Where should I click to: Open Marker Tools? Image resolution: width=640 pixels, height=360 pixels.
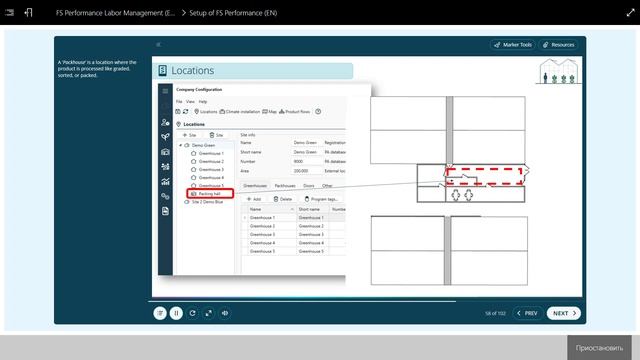coord(513,45)
